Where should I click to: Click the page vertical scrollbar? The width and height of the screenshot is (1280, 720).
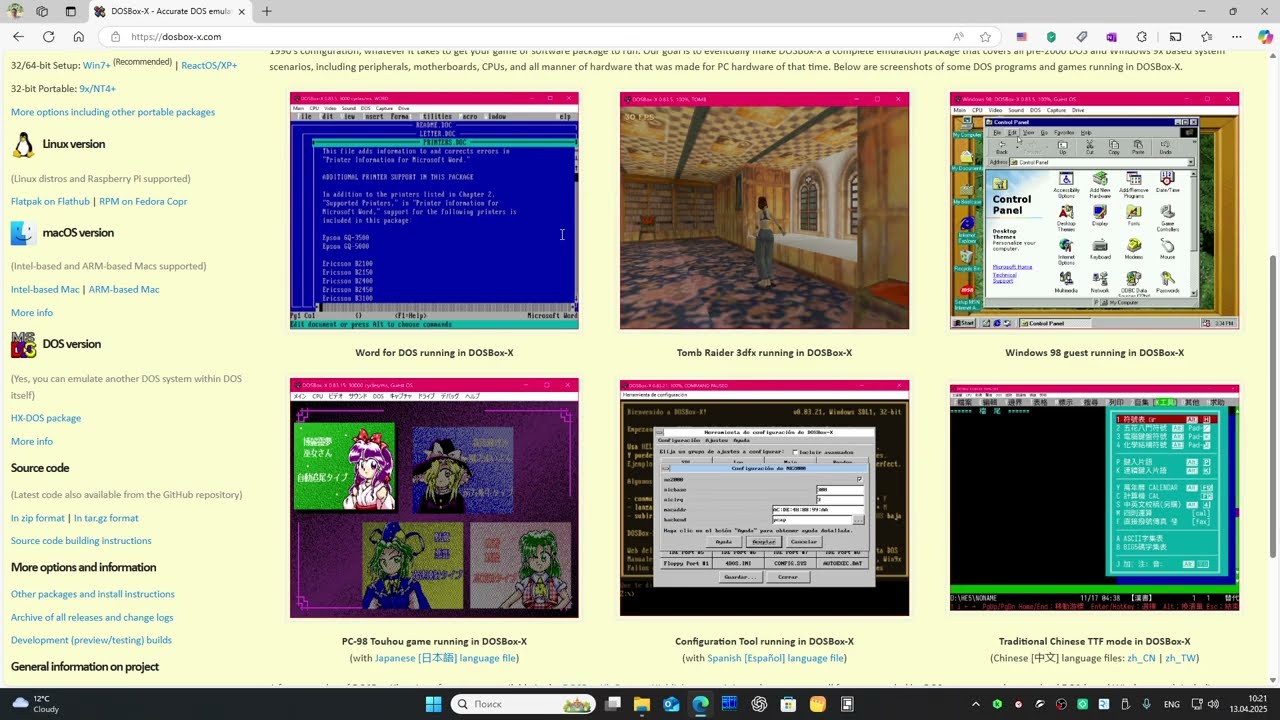(1273, 406)
